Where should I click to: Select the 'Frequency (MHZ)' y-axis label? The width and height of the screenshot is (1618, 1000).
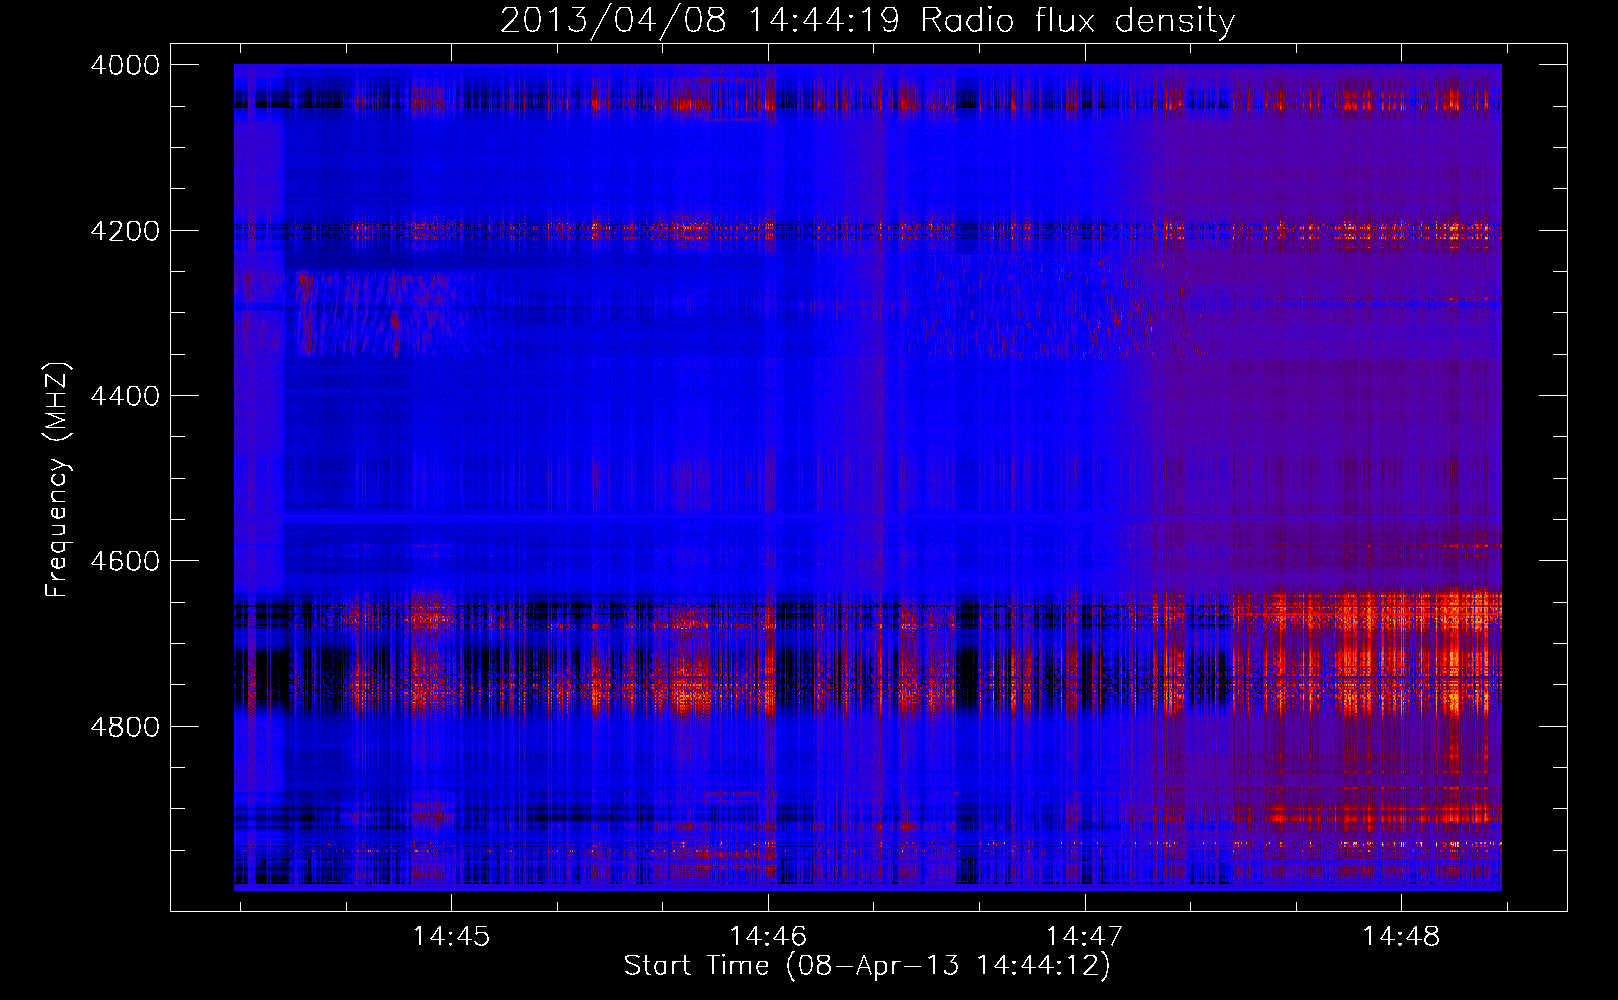click(58, 480)
